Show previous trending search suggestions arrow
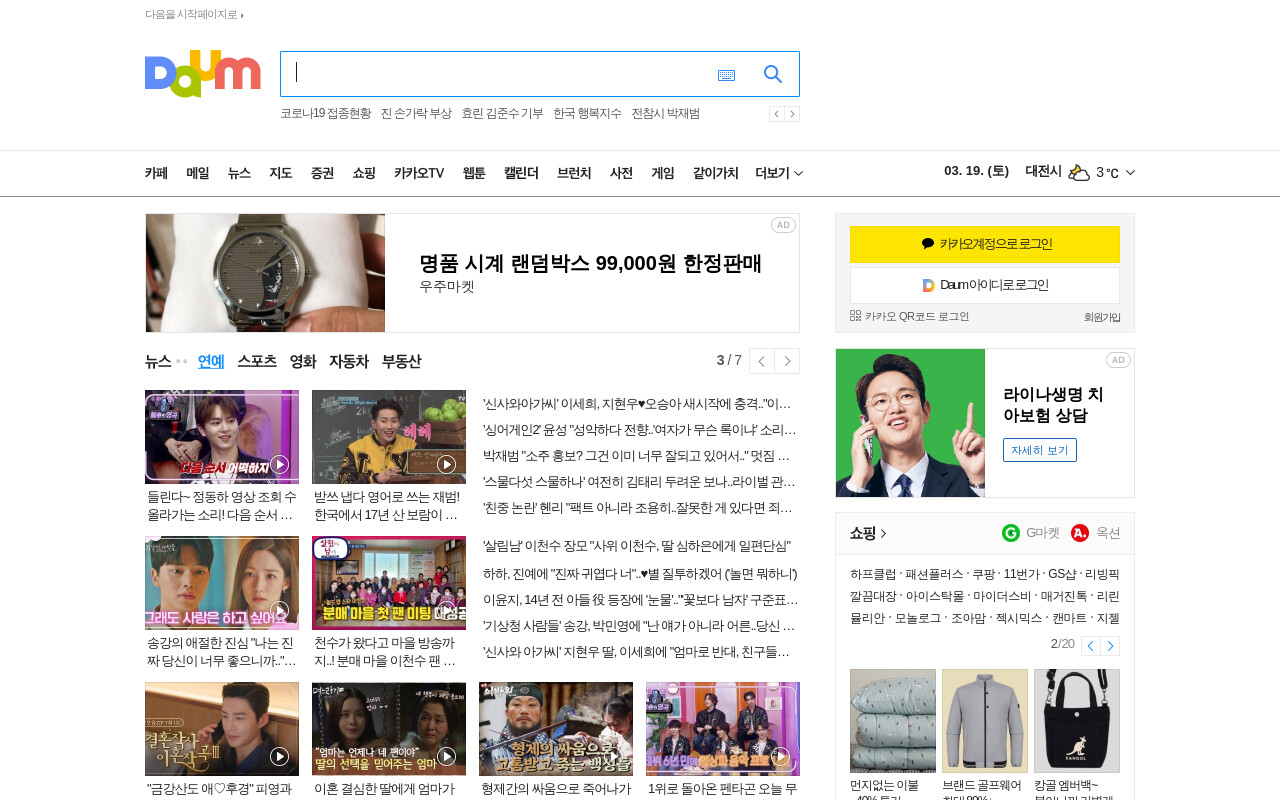The width and height of the screenshot is (1280, 800). pos(776,114)
